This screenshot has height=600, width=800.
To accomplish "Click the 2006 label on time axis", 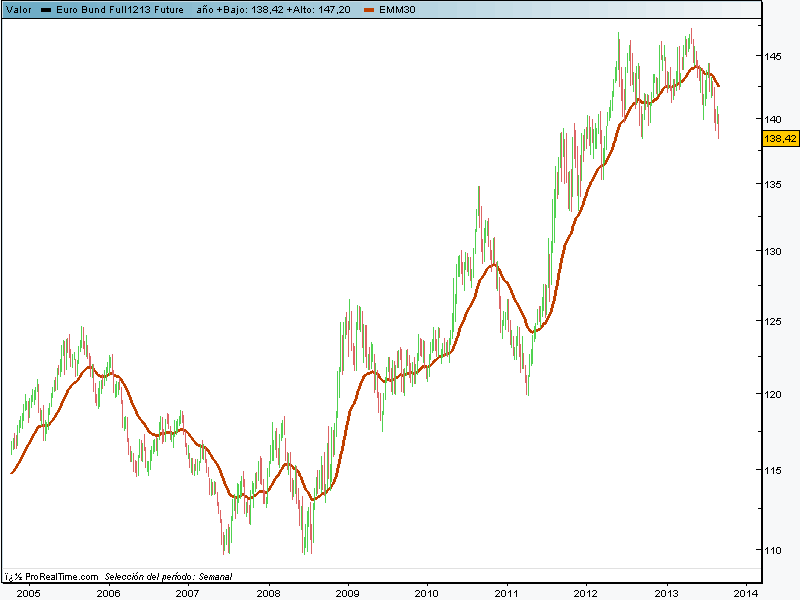I will (x=108, y=592).
